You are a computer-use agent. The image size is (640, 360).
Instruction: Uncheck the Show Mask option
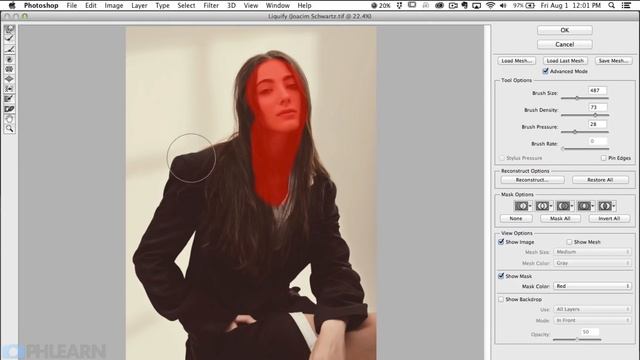click(x=501, y=276)
